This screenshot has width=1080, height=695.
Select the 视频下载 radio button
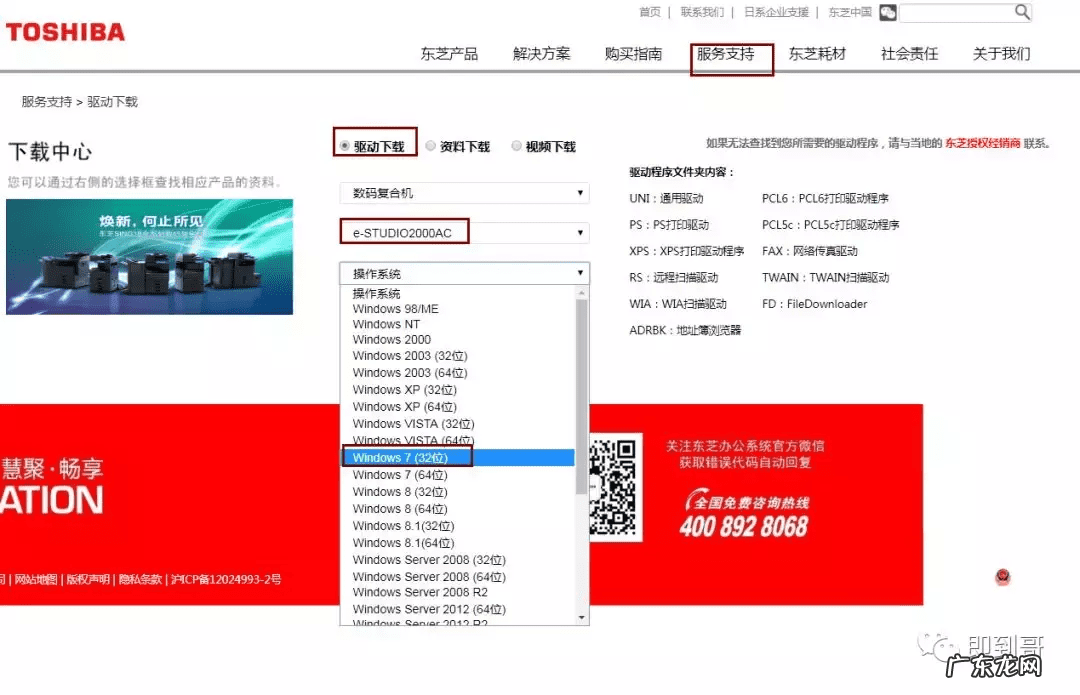516,144
